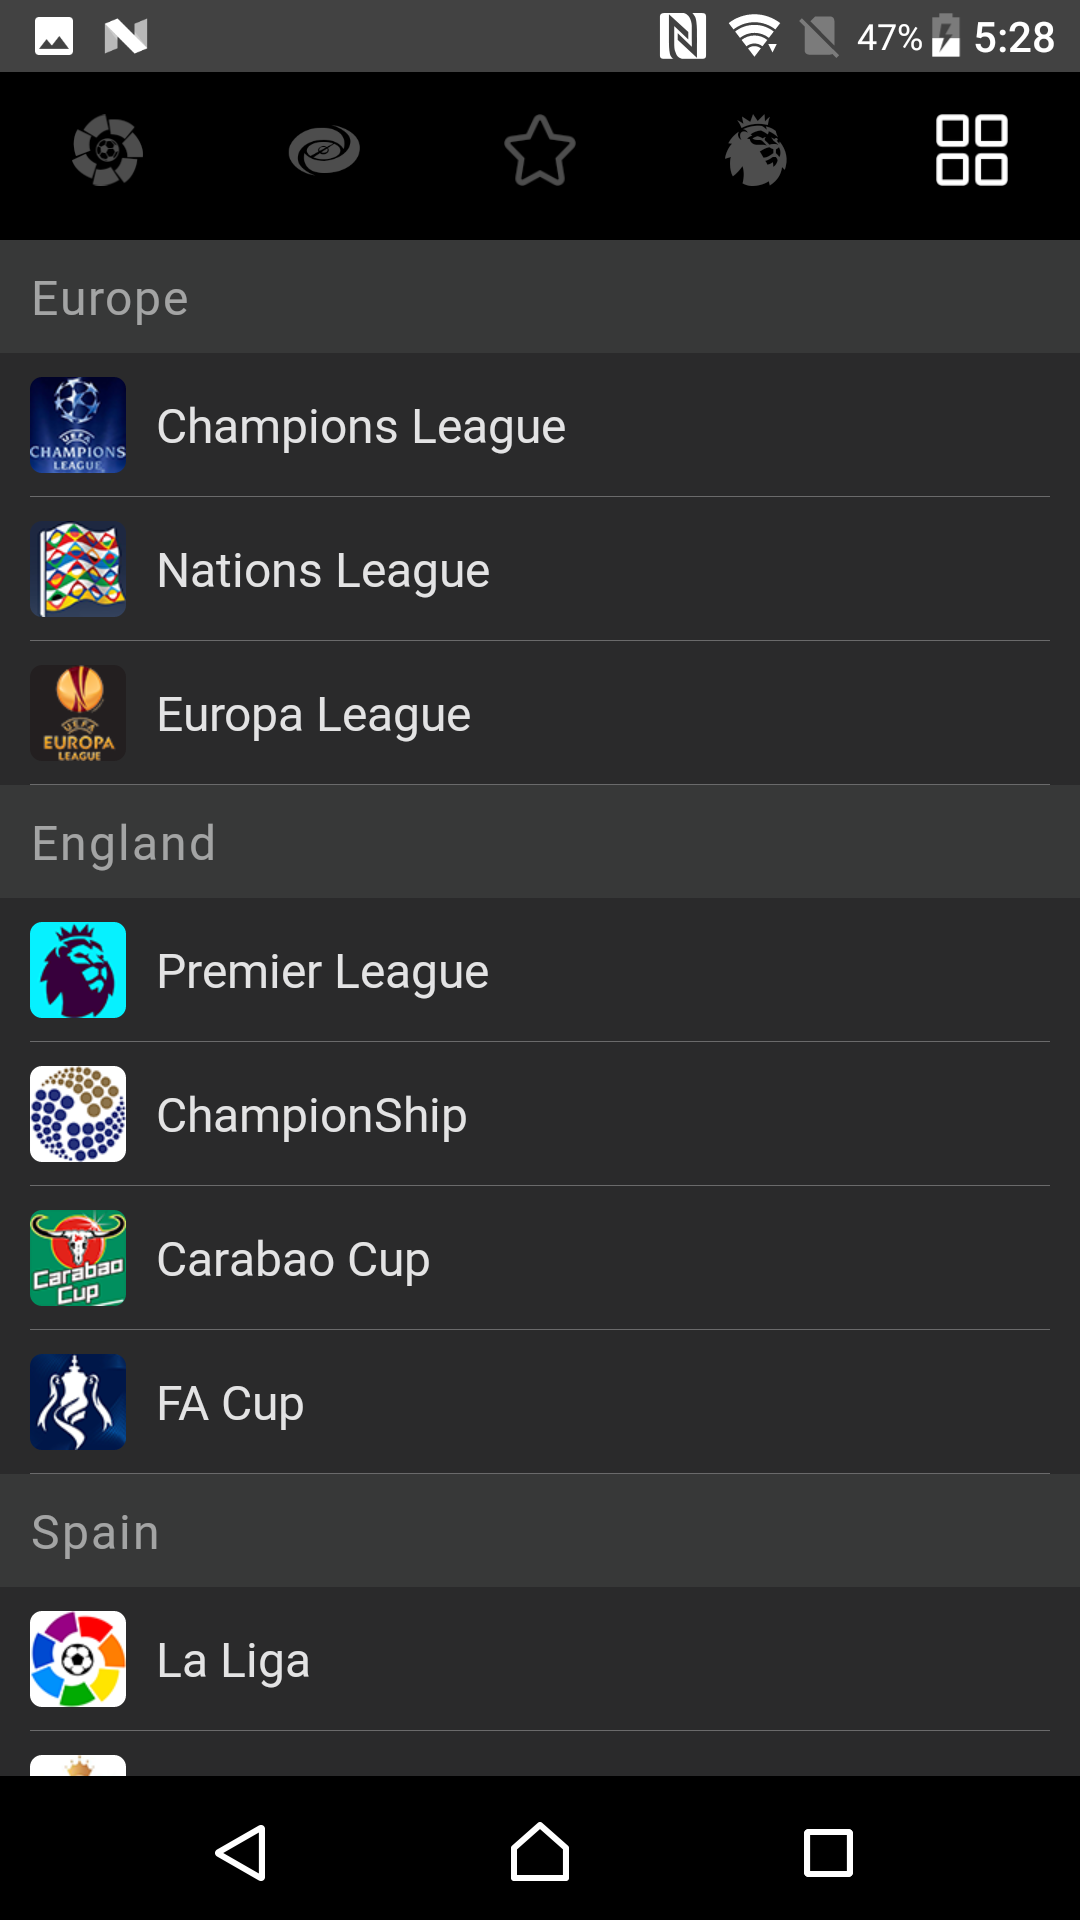Open the Nations League entry
The image size is (1080, 1920).
point(540,569)
